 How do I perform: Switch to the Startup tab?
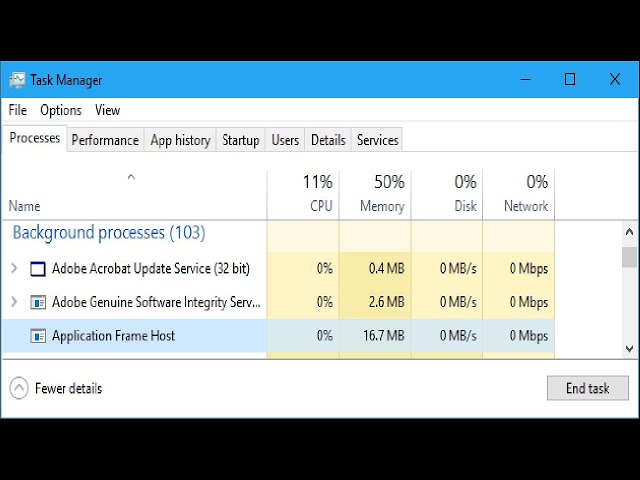pos(240,140)
